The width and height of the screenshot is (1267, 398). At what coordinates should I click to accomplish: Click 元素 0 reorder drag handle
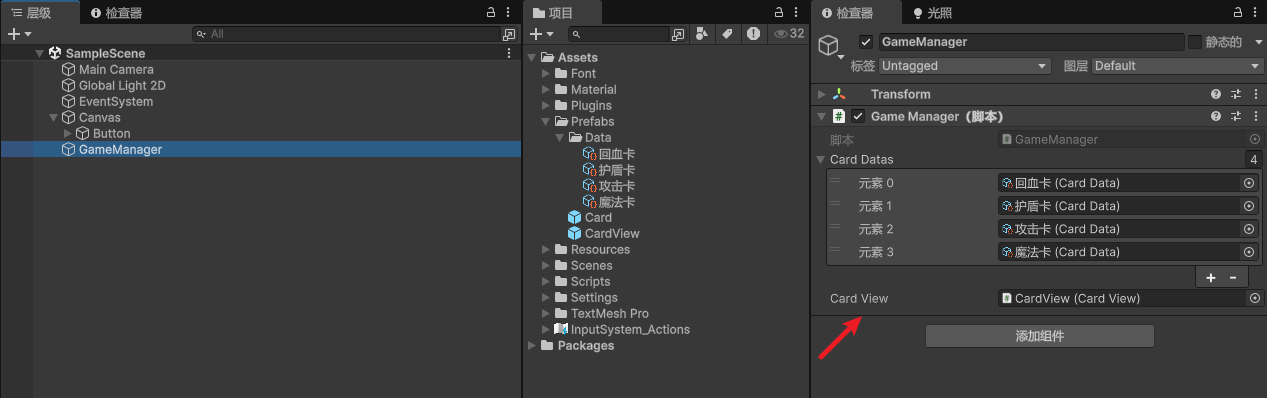[835, 180]
